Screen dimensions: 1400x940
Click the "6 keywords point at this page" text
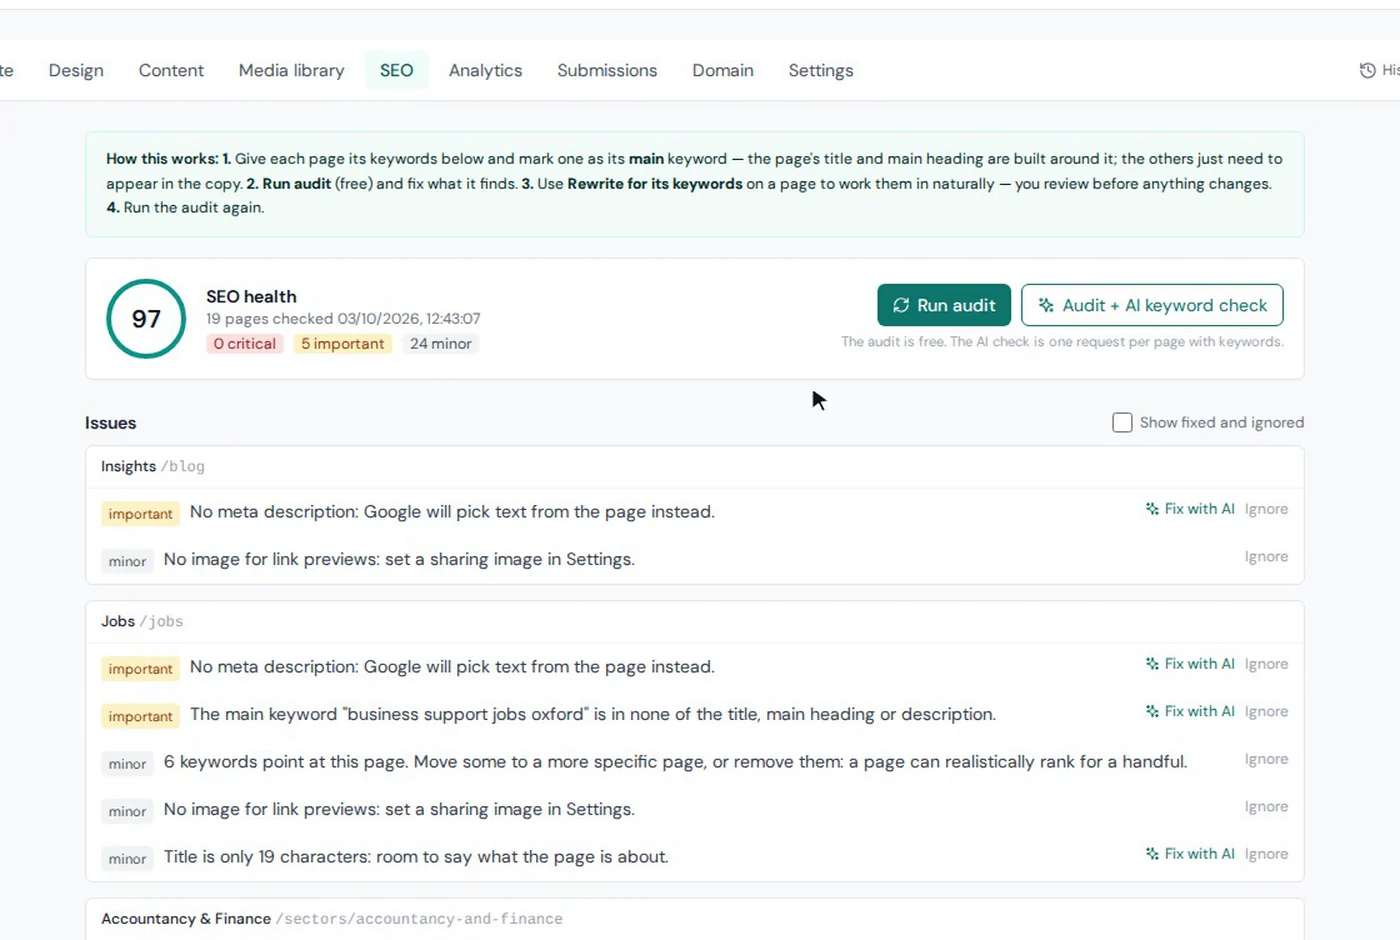286,762
